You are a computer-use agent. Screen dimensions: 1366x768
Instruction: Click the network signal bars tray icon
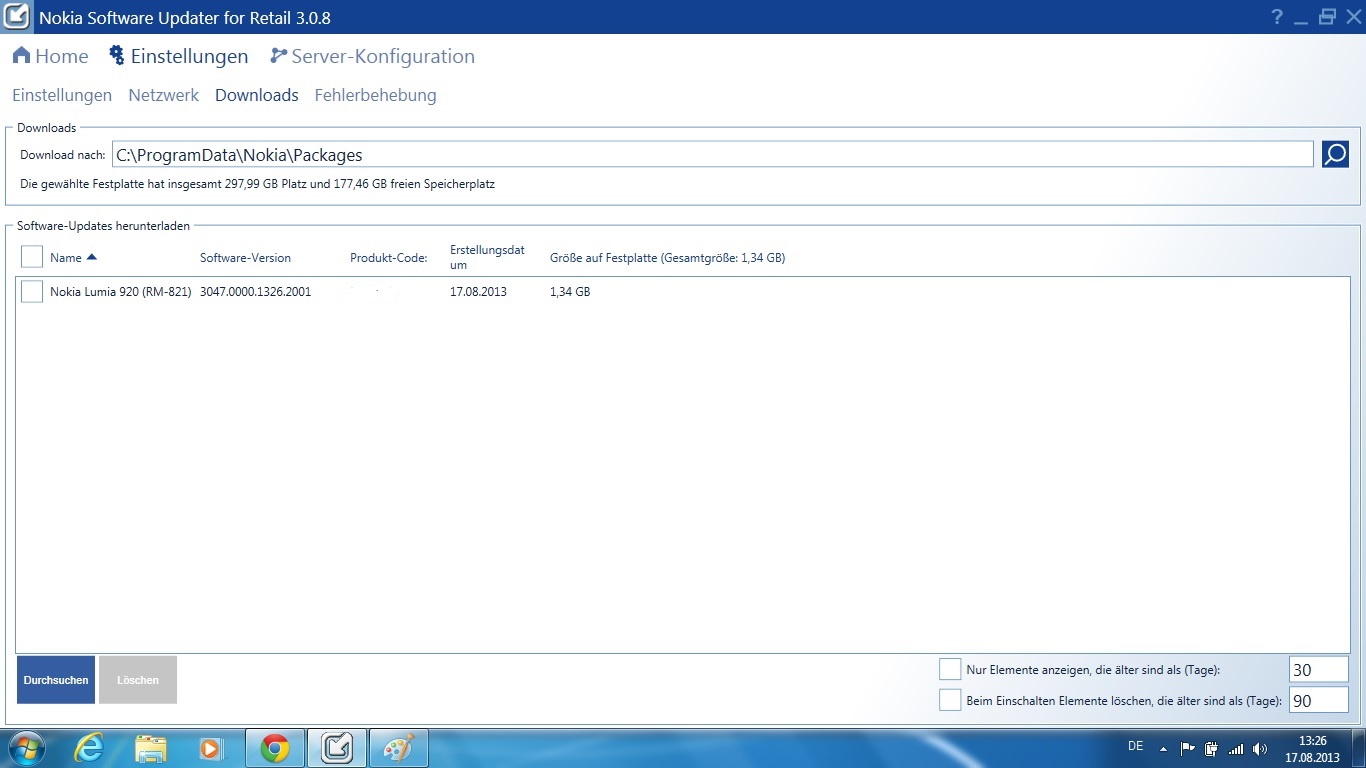[x=1236, y=748]
